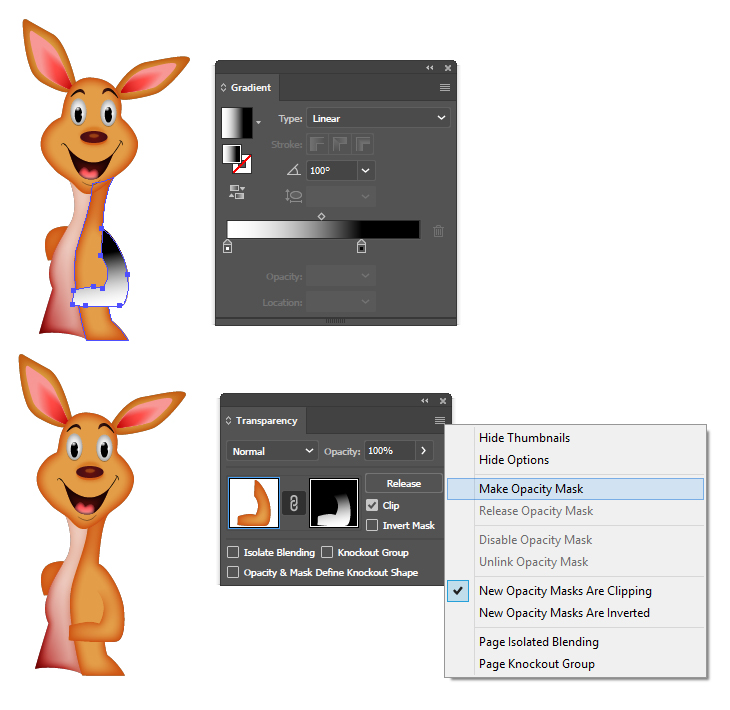The image size is (730, 710).
Task: Click the Transparency panel tab
Action: (266, 420)
